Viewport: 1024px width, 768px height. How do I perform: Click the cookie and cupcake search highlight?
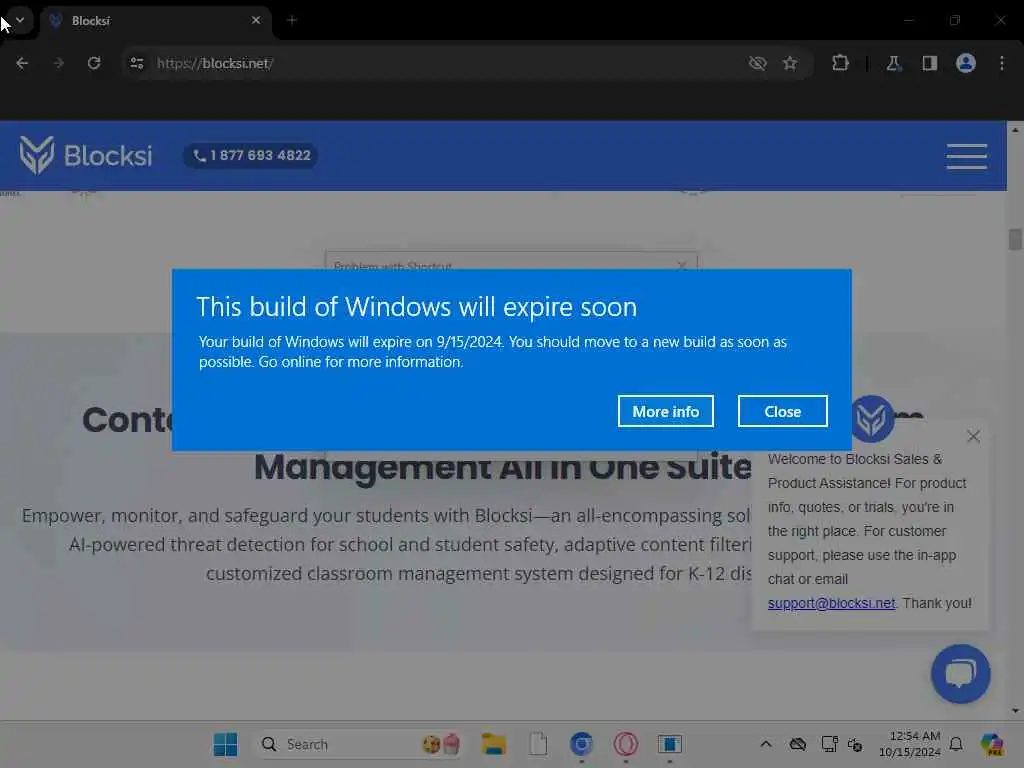click(441, 744)
